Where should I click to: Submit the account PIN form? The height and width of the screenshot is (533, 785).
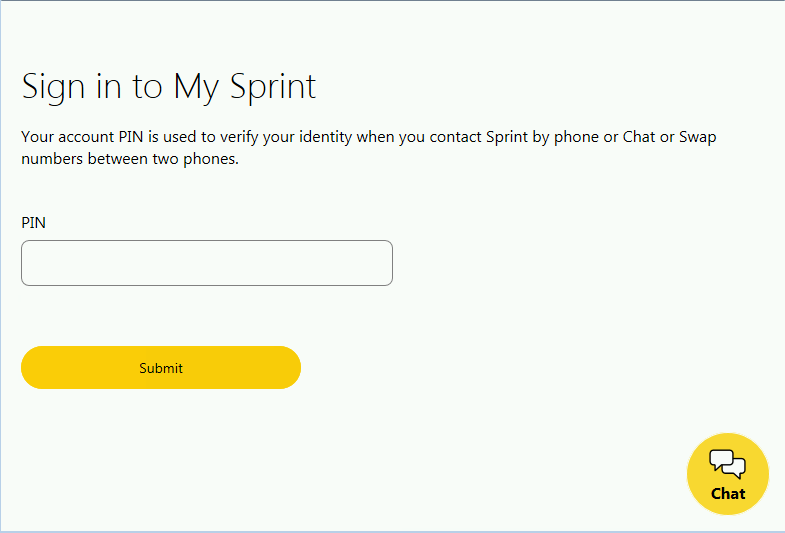tap(161, 368)
